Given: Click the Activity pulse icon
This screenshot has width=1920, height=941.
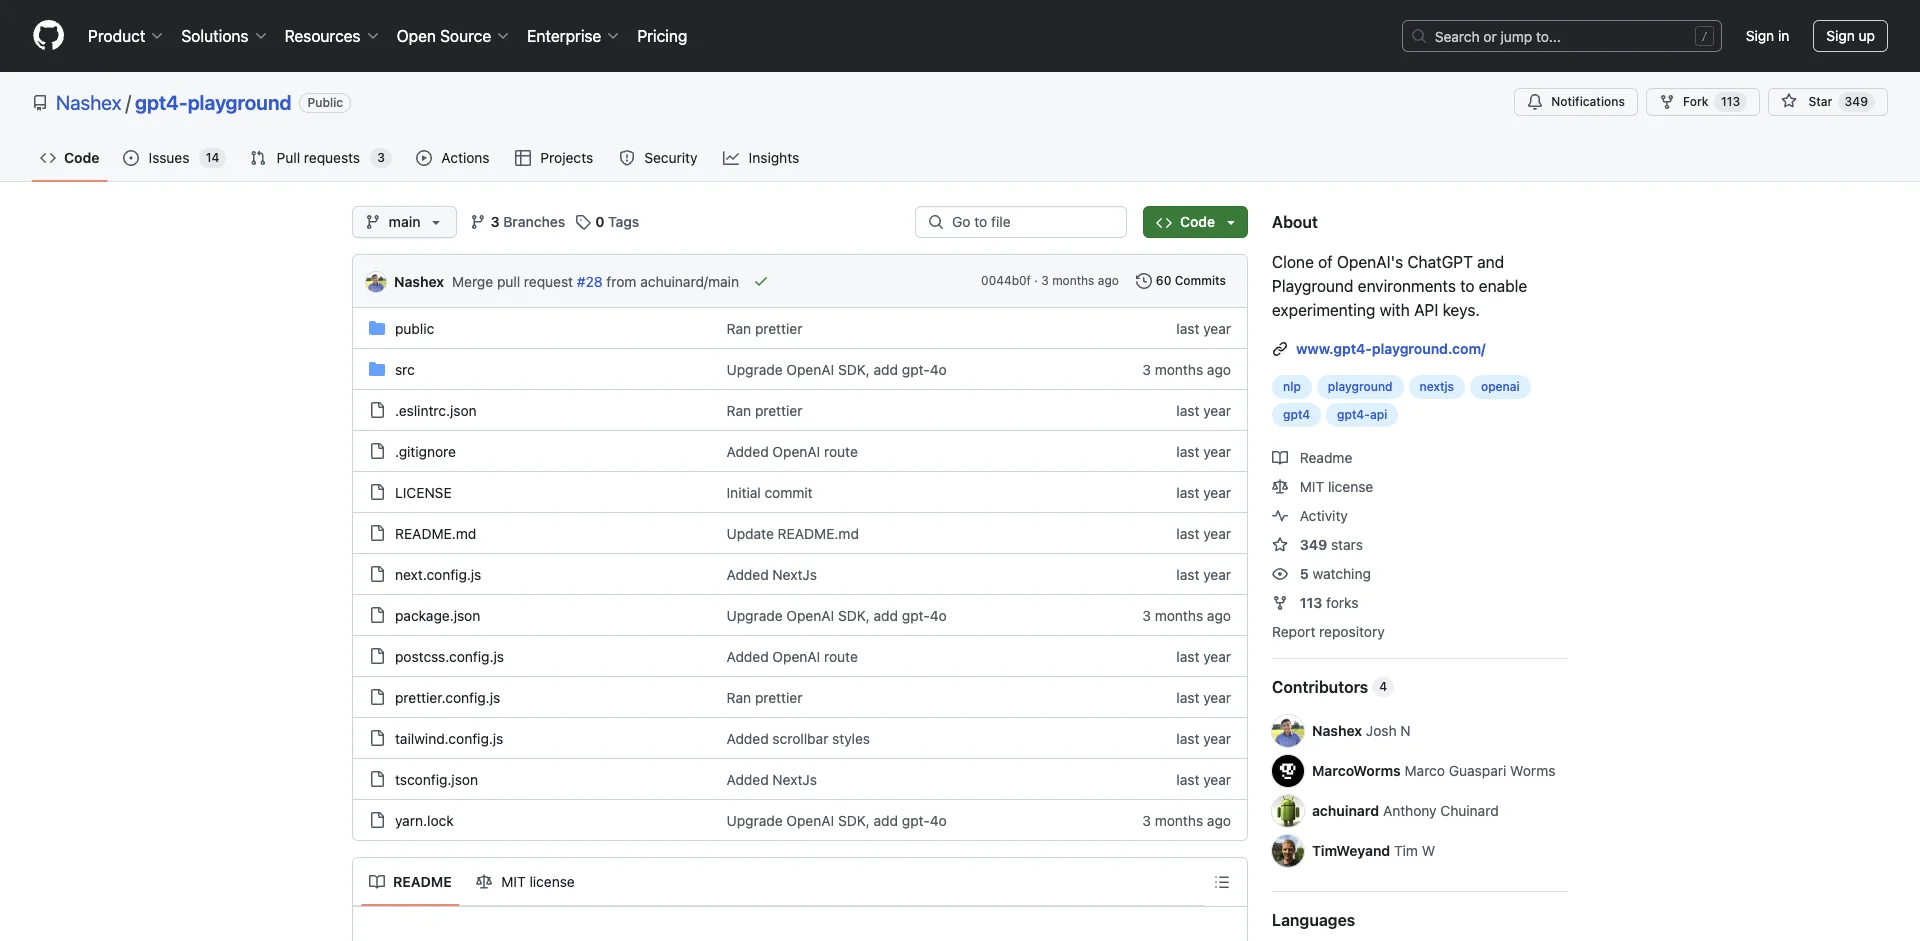Looking at the screenshot, I should pyautogui.click(x=1280, y=516).
